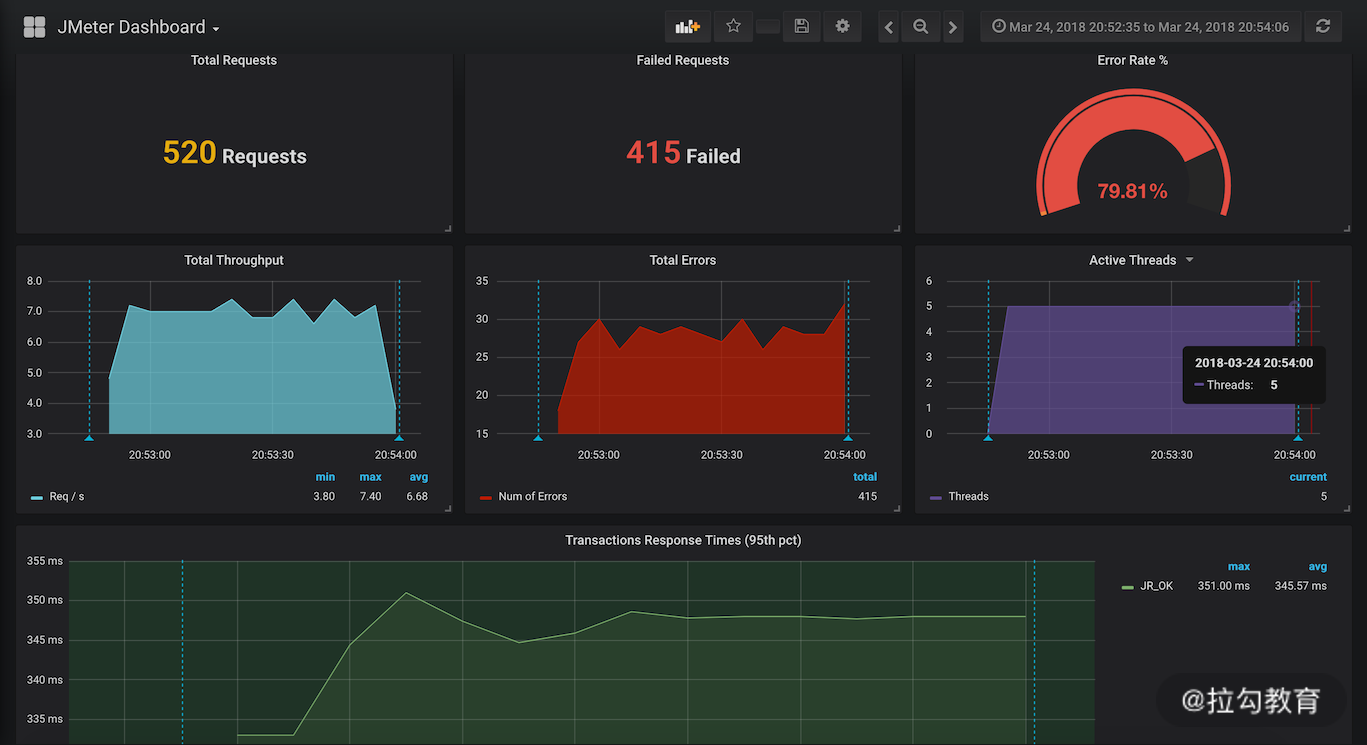Toggle the Num of Errors legend series
This screenshot has height=745, width=1367.
click(x=533, y=496)
